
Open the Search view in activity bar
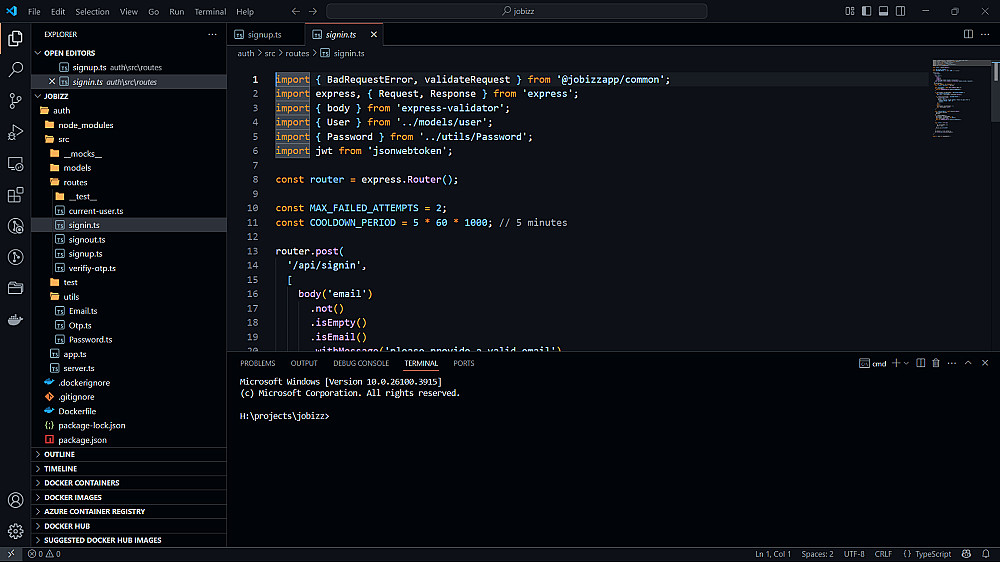pyautogui.click(x=15, y=70)
